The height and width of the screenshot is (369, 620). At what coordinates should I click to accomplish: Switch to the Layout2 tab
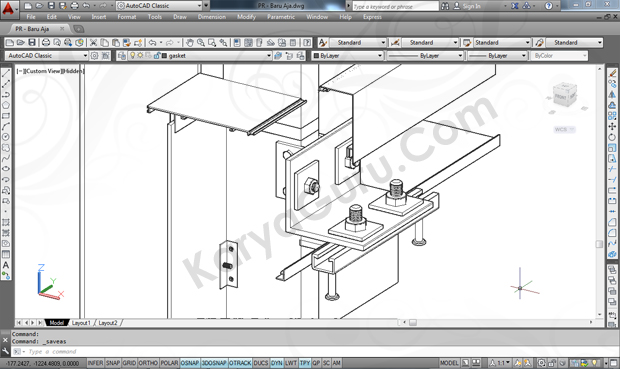[x=108, y=323]
